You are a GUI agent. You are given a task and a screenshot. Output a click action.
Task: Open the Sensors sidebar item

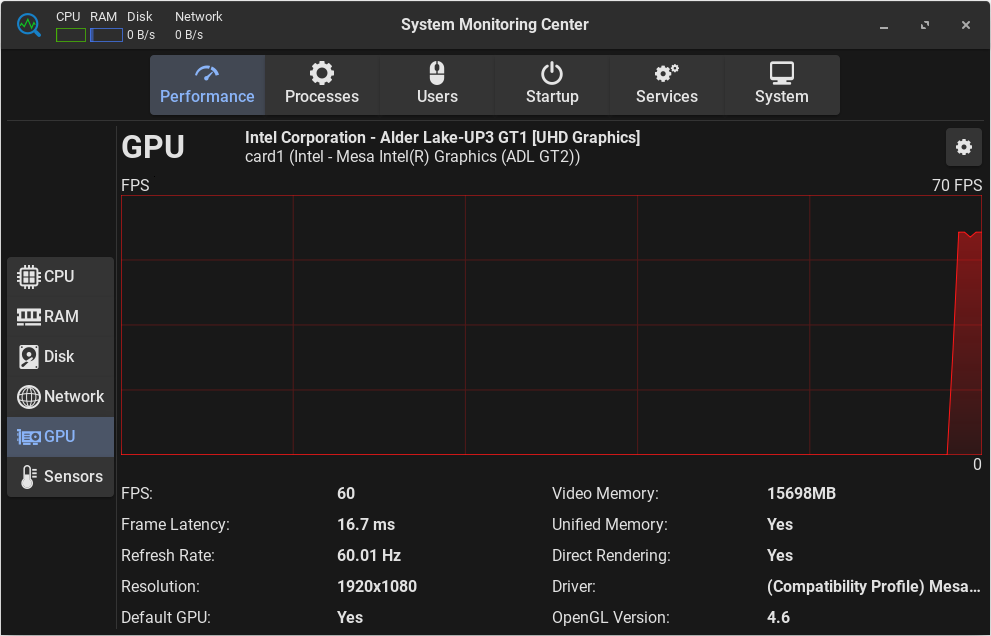point(60,477)
